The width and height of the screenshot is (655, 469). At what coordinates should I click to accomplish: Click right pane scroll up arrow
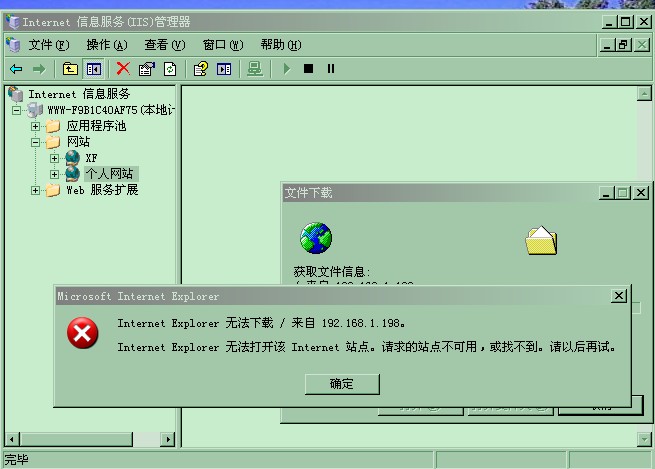coord(644,94)
